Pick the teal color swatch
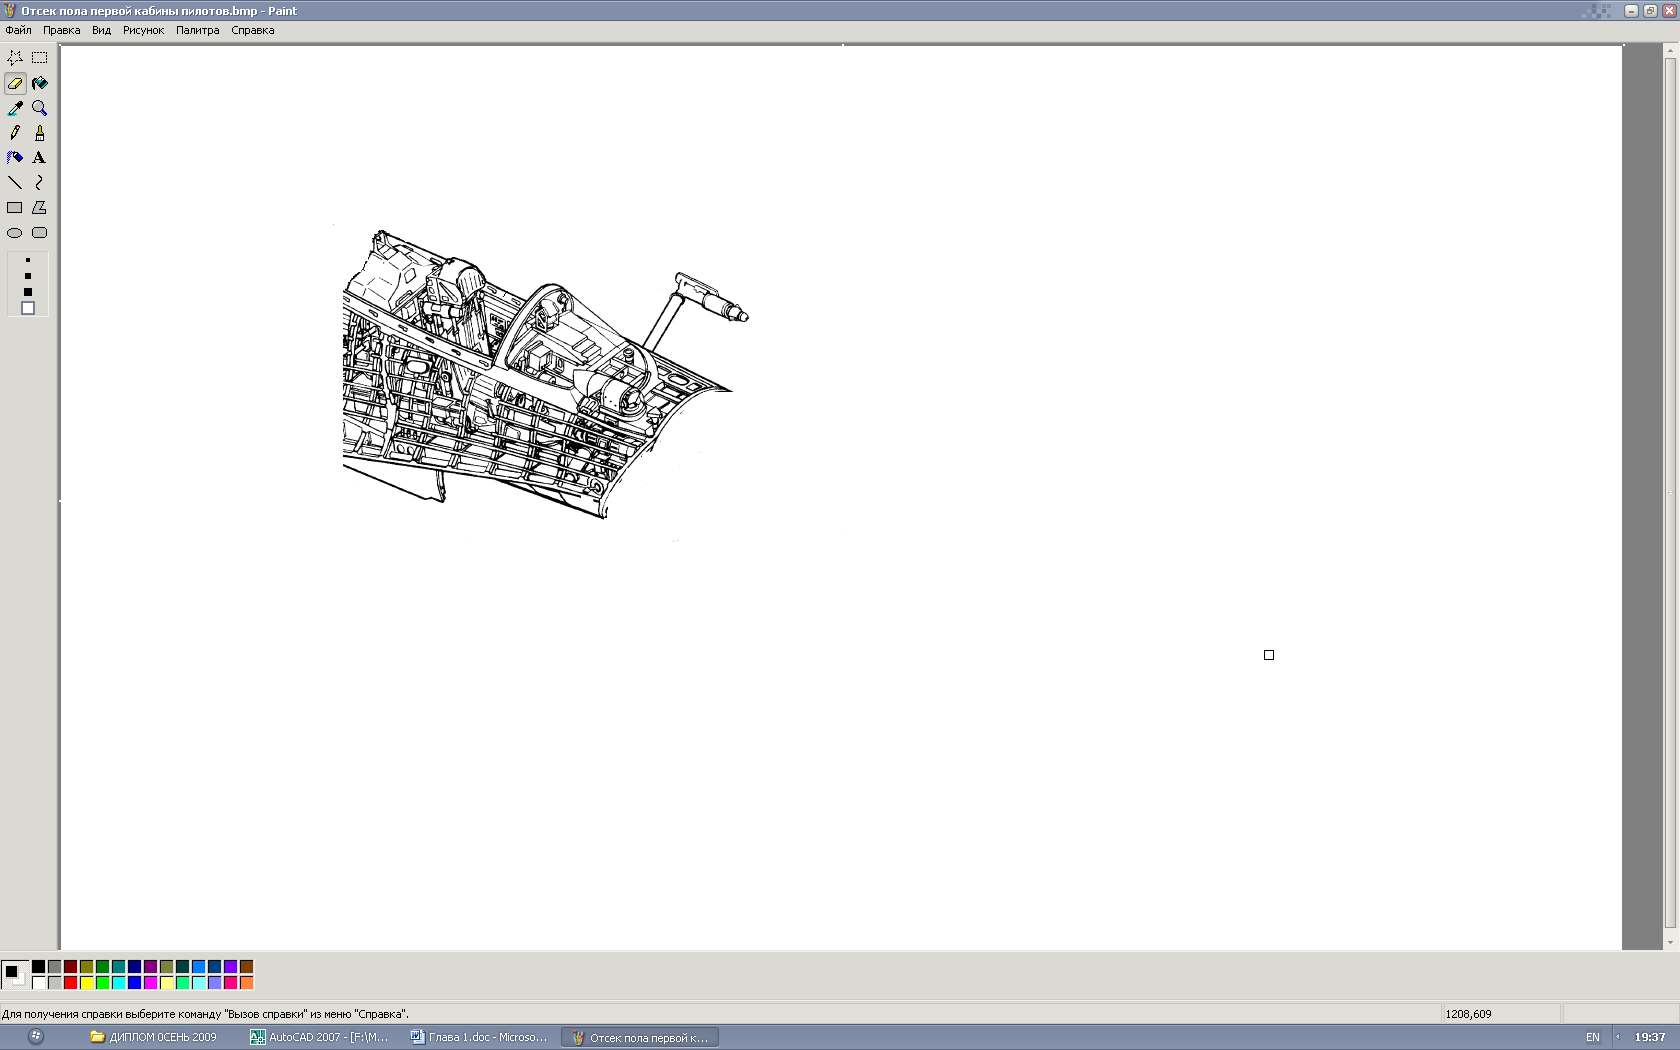The image size is (1680, 1050). point(119,967)
